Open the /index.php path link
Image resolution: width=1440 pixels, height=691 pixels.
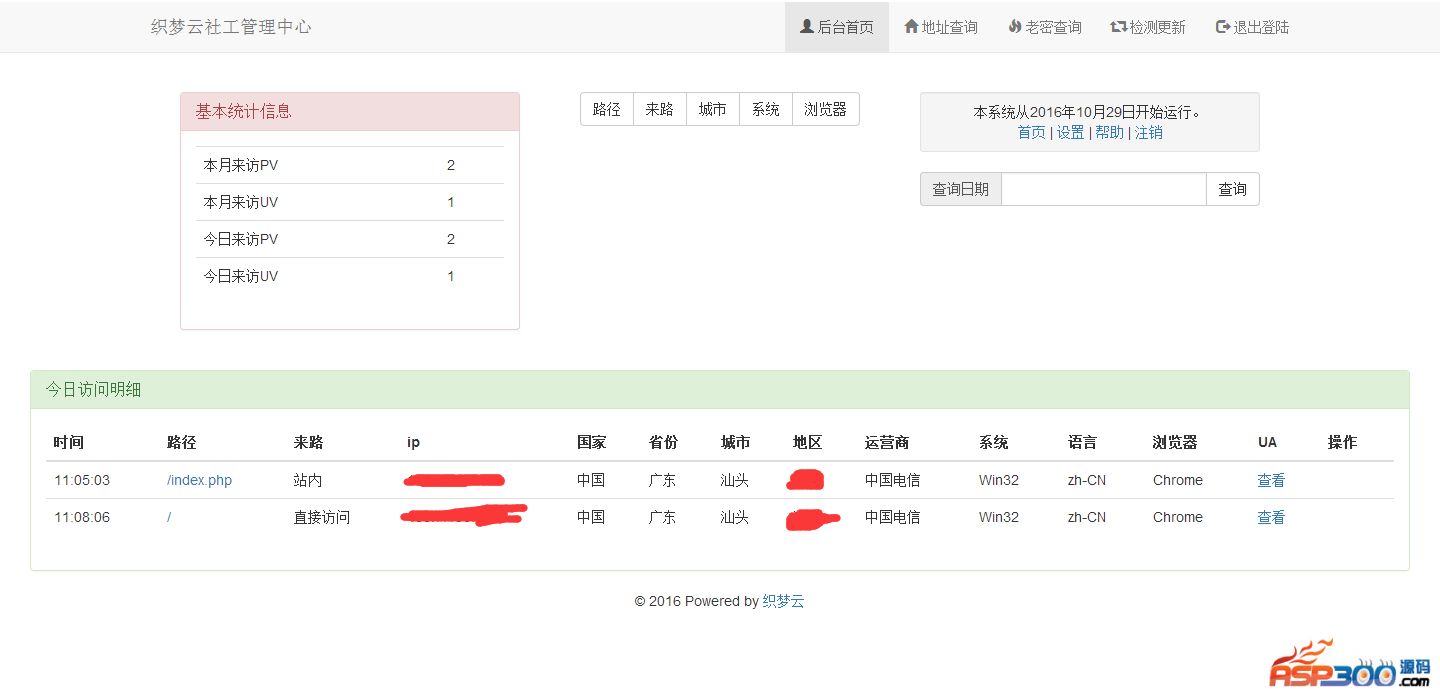(200, 480)
